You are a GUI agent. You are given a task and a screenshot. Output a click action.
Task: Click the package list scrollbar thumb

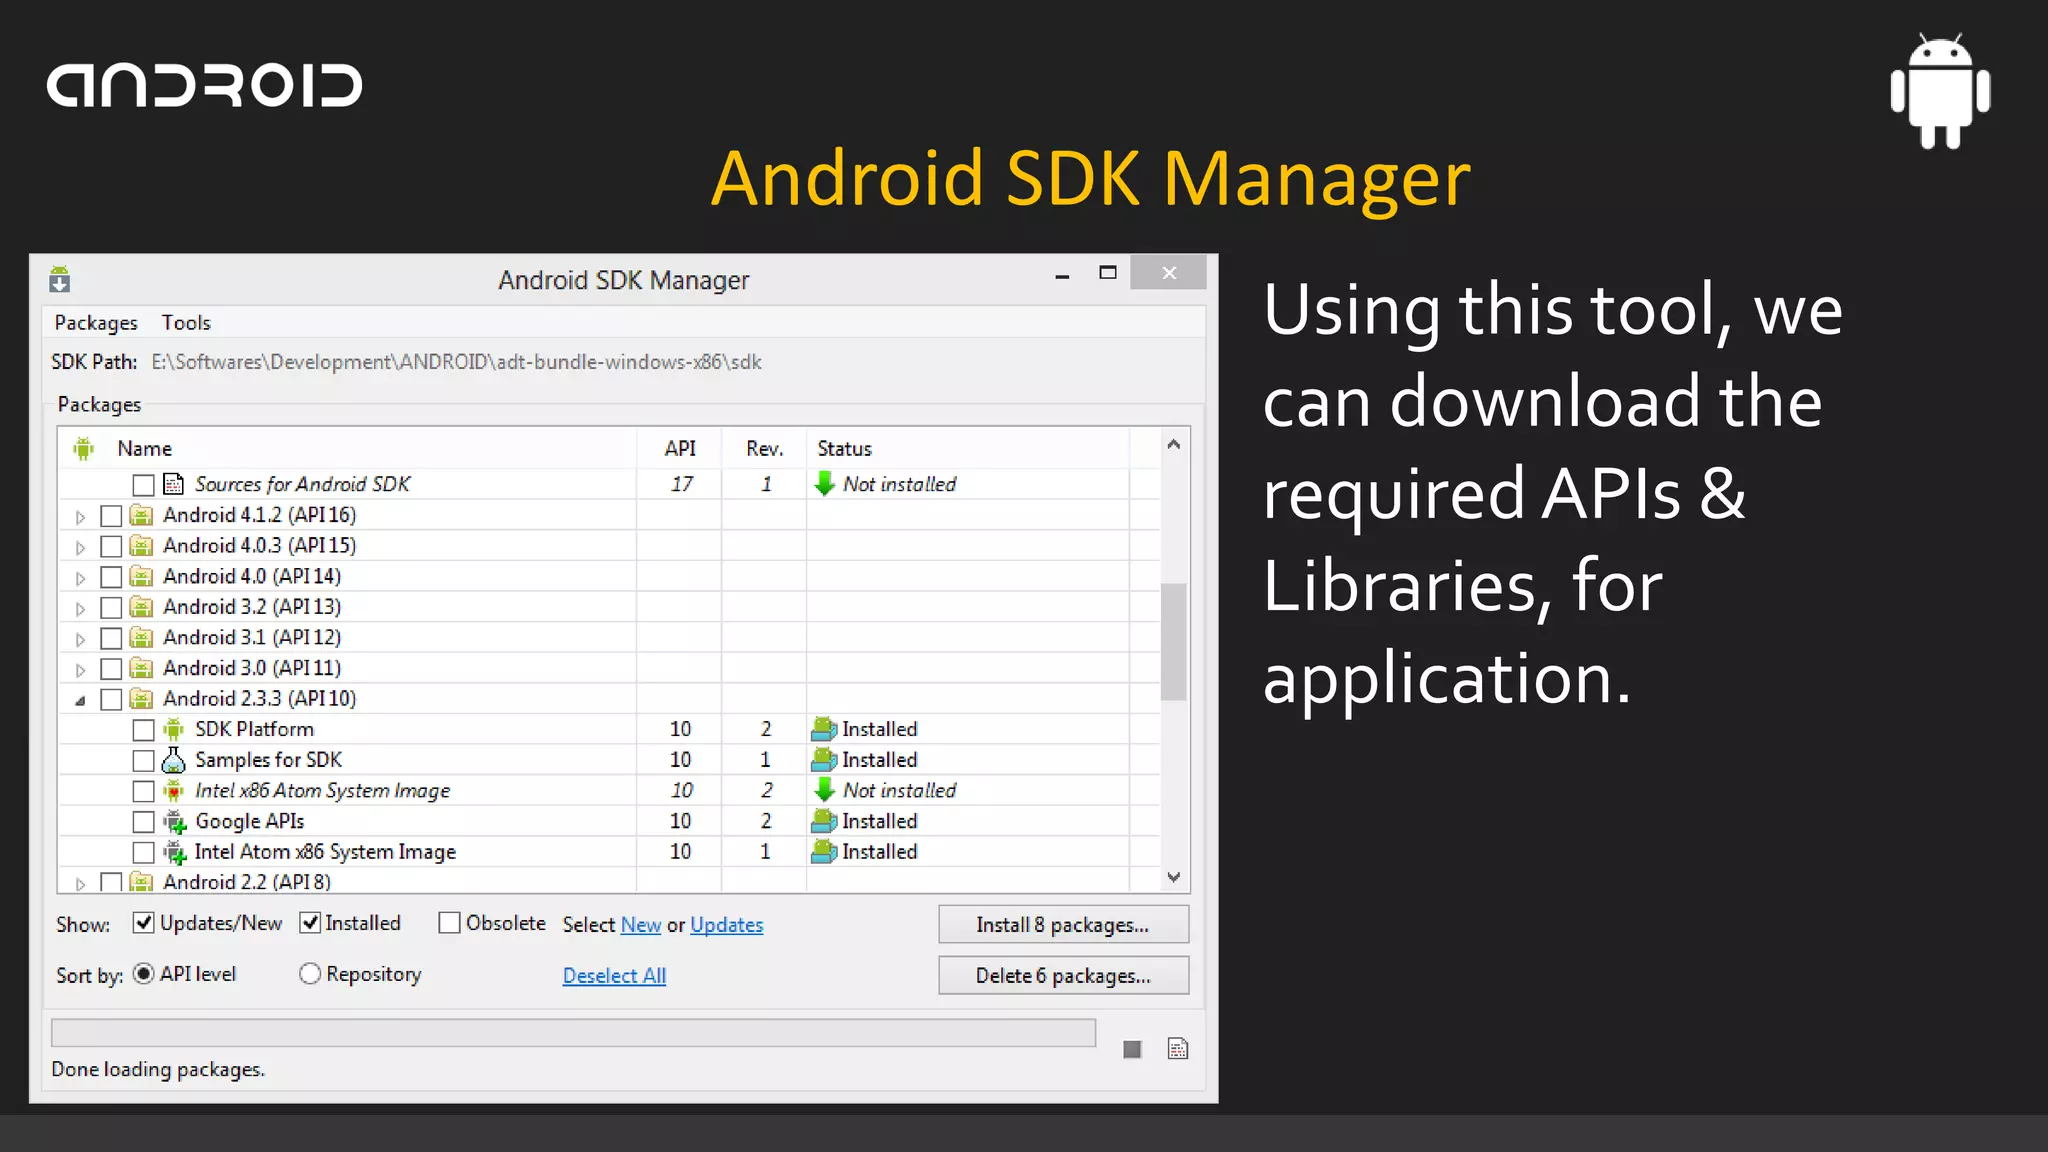click(1174, 640)
